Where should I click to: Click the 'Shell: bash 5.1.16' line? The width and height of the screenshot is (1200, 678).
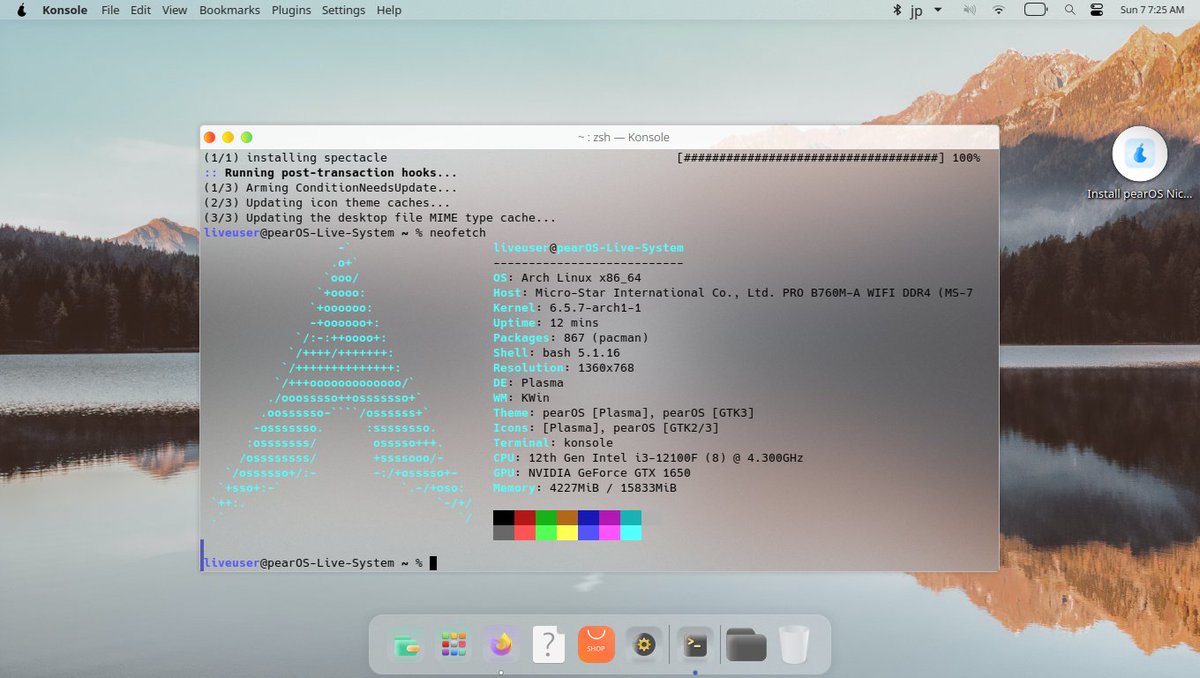(557, 353)
